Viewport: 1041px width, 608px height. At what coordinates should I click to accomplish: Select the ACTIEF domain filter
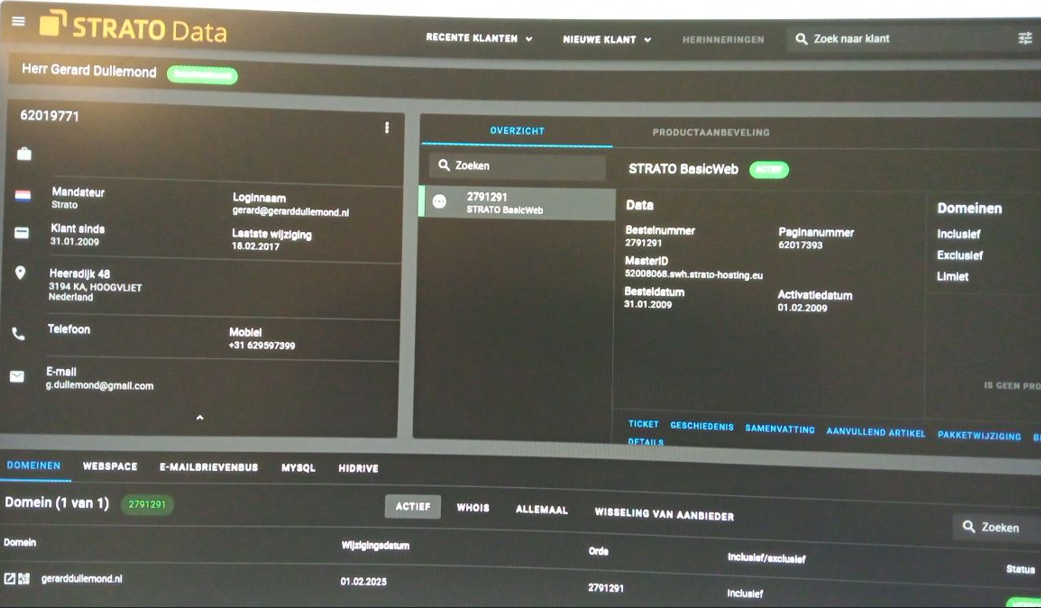412,507
